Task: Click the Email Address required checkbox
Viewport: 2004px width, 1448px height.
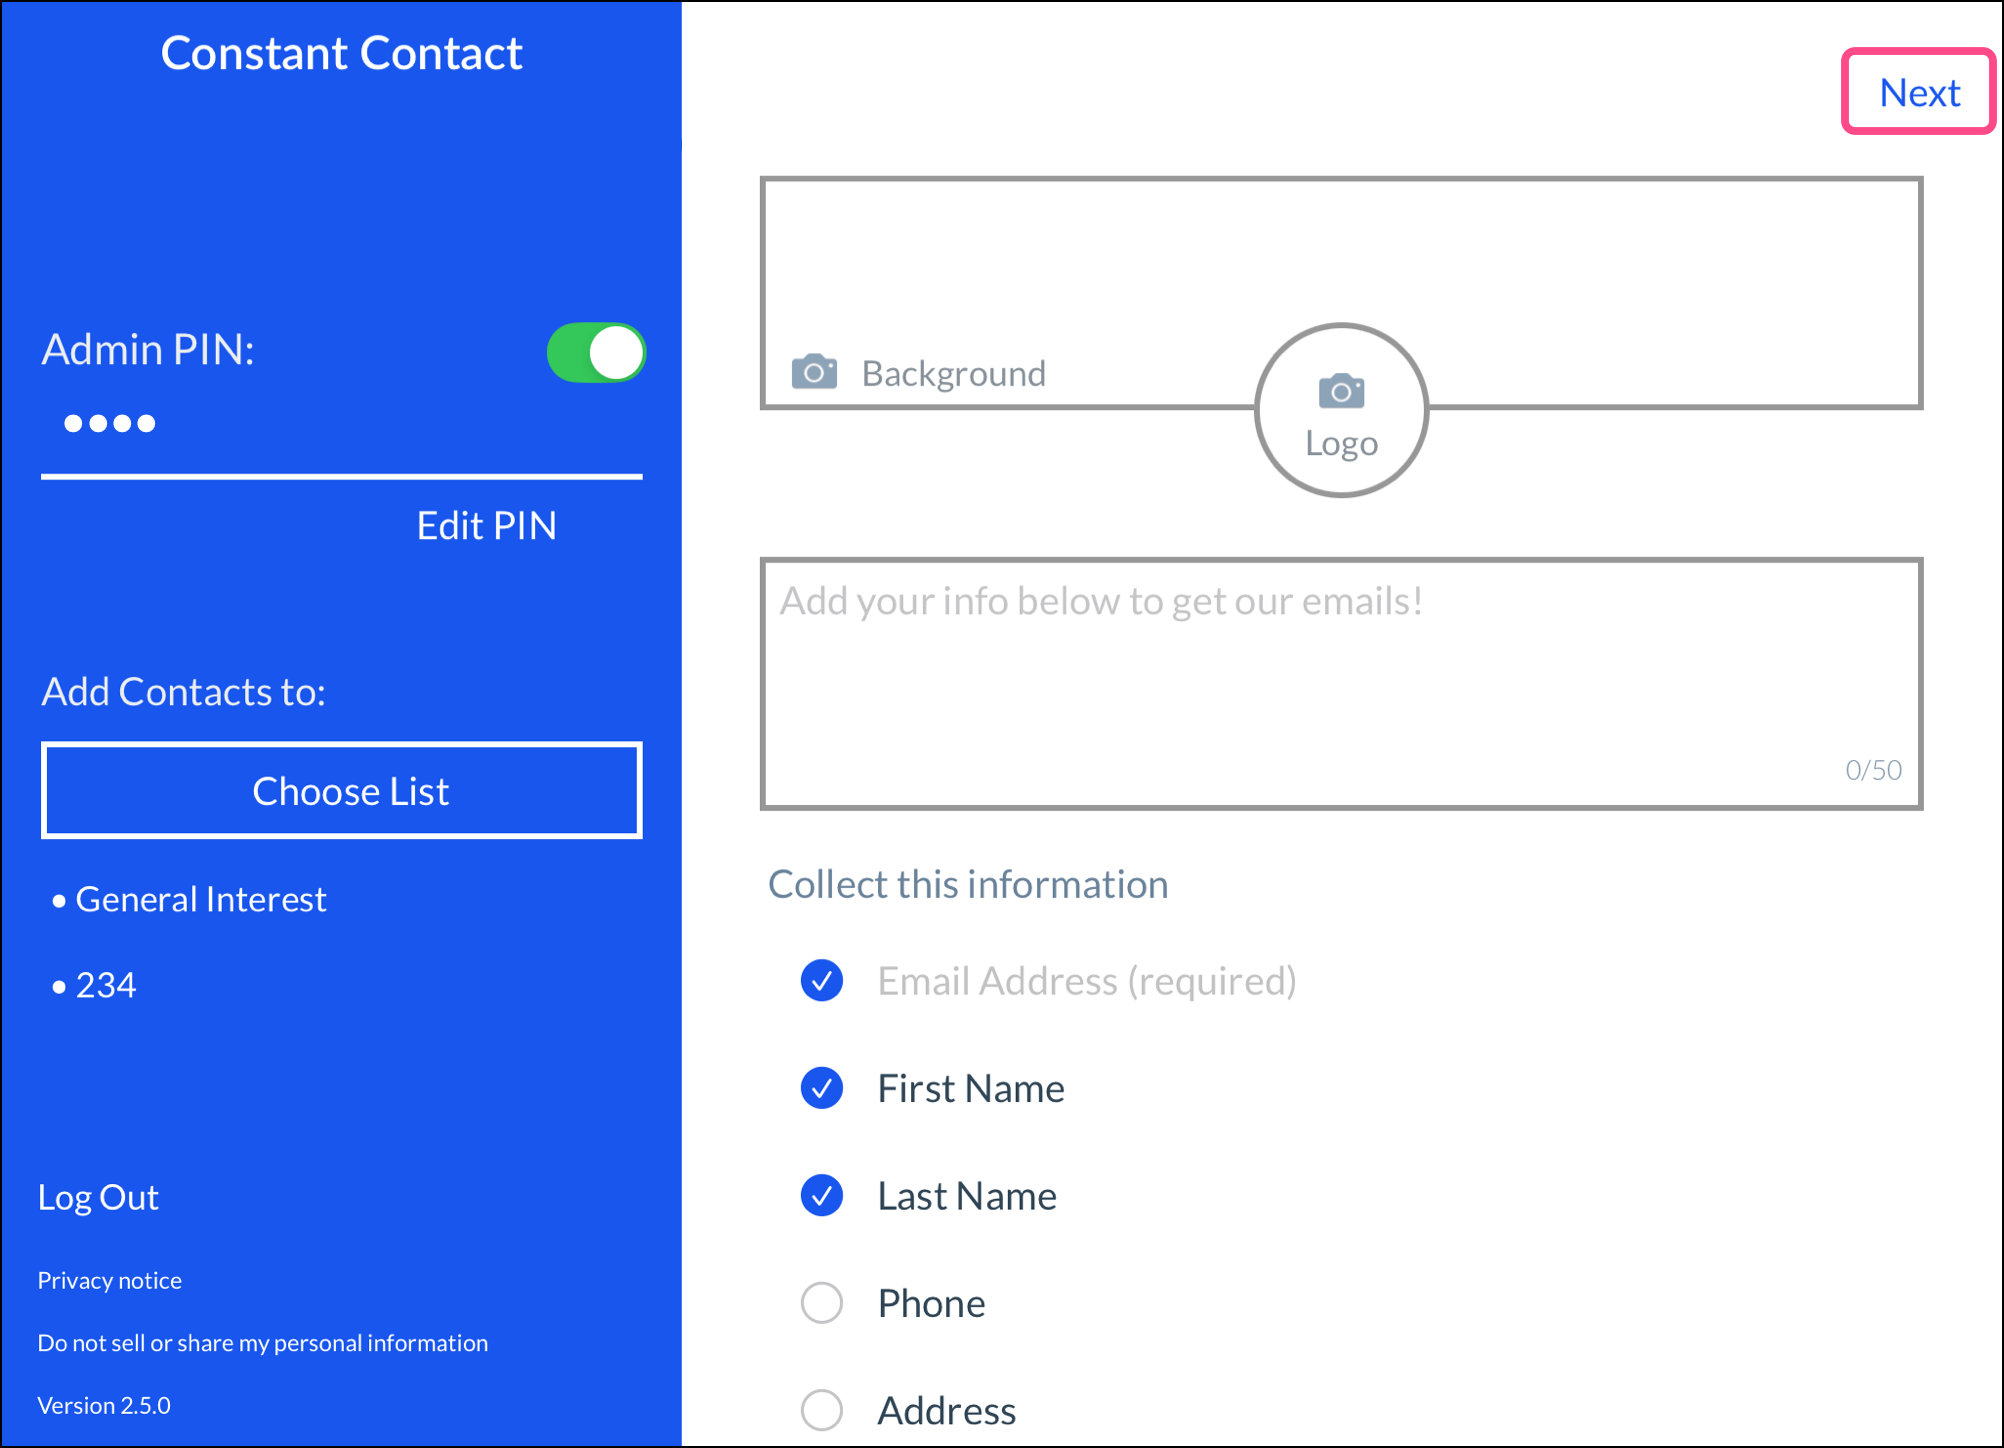Action: [822, 981]
